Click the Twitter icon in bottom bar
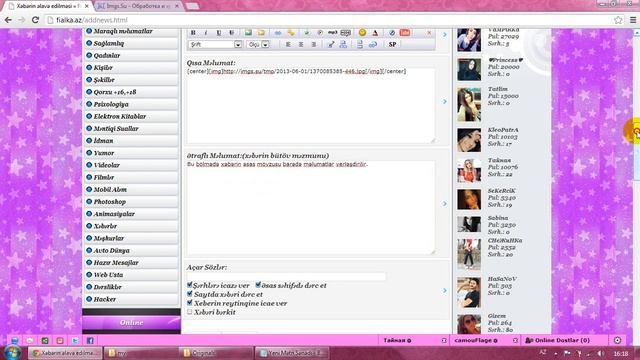640x360 pixels. point(75,340)
